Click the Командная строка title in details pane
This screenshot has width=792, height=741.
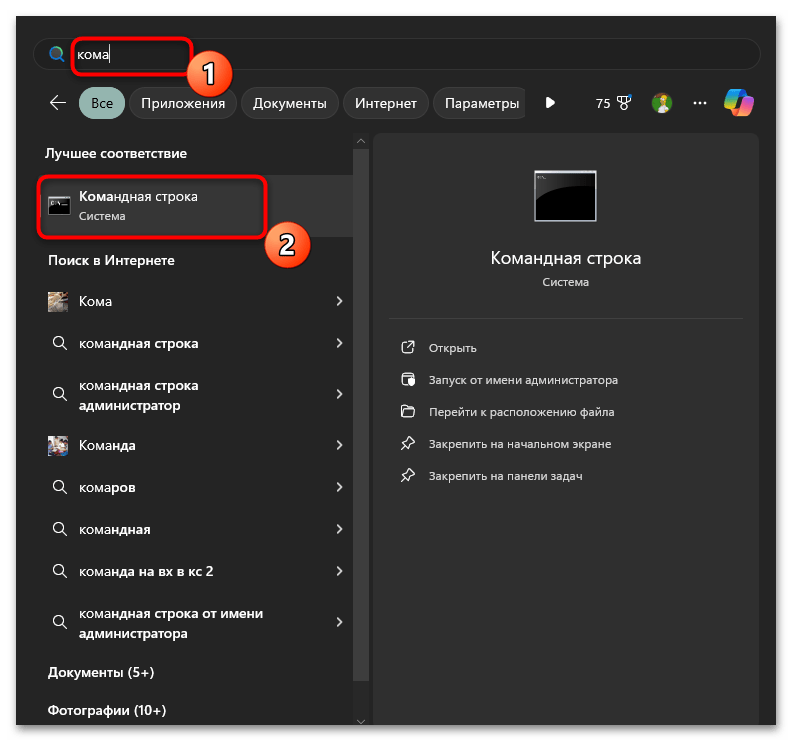pos(566,258)
